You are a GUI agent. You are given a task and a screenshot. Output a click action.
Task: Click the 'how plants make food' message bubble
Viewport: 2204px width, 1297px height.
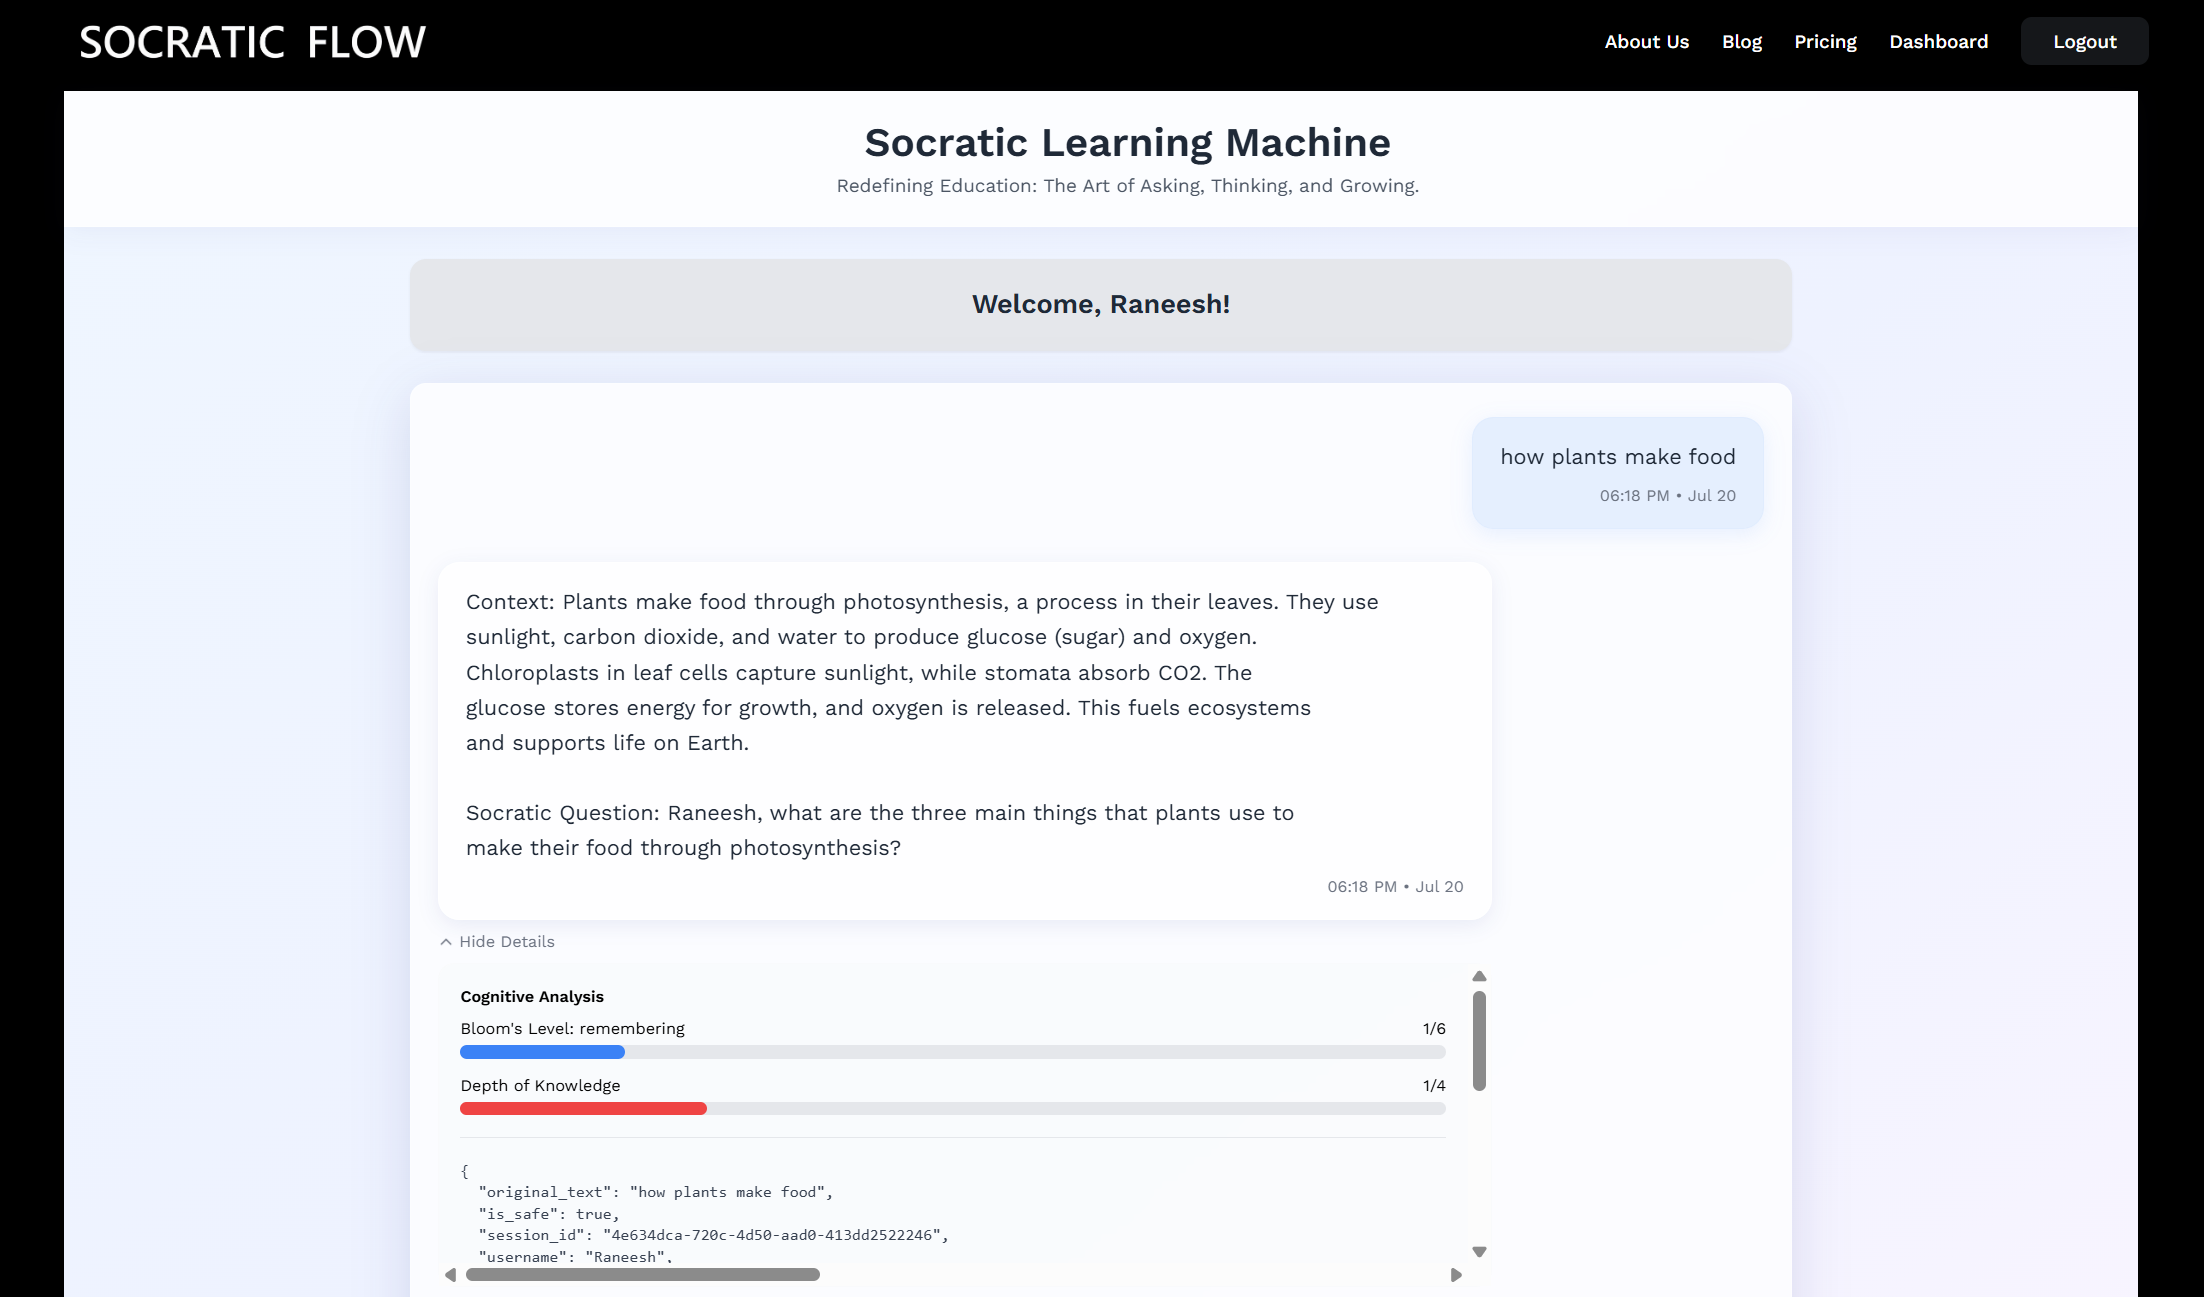[1617, 473]
